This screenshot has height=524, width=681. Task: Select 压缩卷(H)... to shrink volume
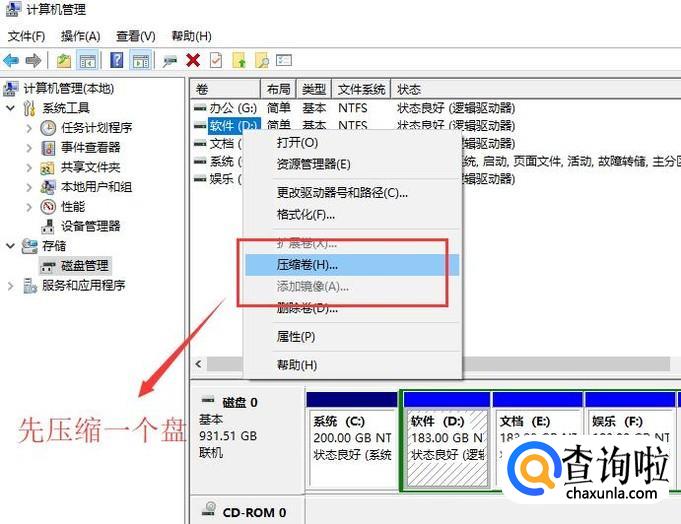click(352, 264)
